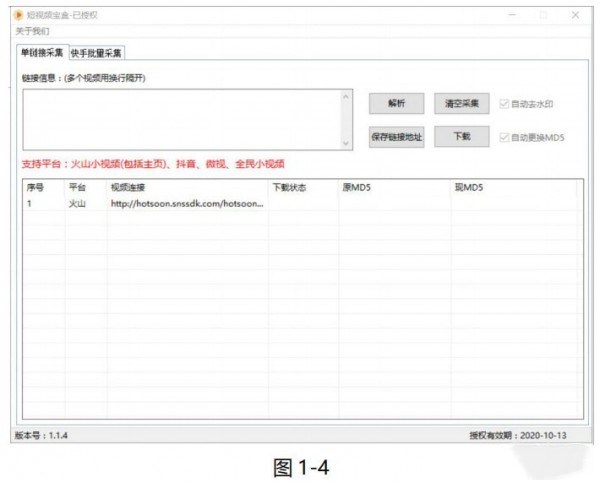Minimize the 短视频宝盒 window
Viewport: 600px width, 483px height.
tap(512, 15)
